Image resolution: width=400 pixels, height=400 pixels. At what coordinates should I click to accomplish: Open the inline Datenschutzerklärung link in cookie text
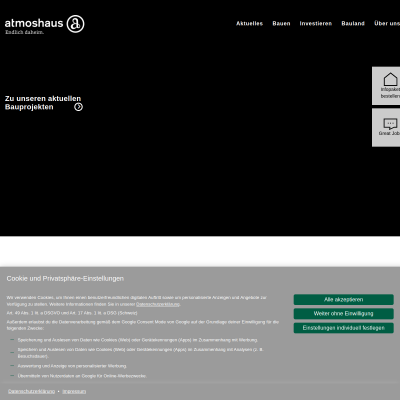click(158, 304)
